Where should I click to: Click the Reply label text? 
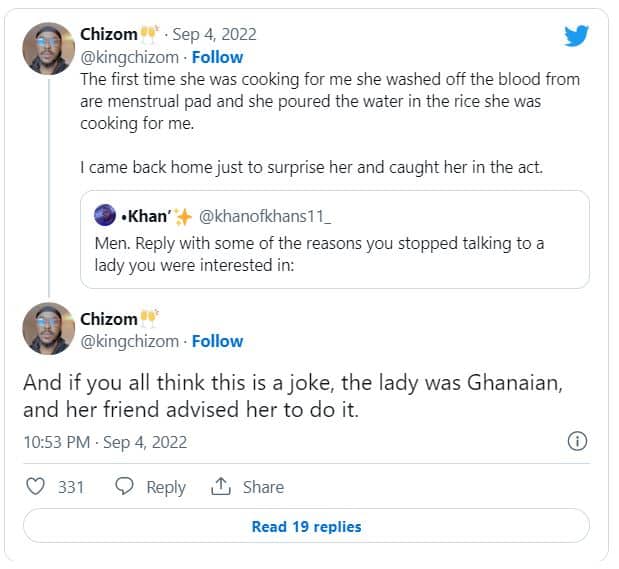click(166, 487)
